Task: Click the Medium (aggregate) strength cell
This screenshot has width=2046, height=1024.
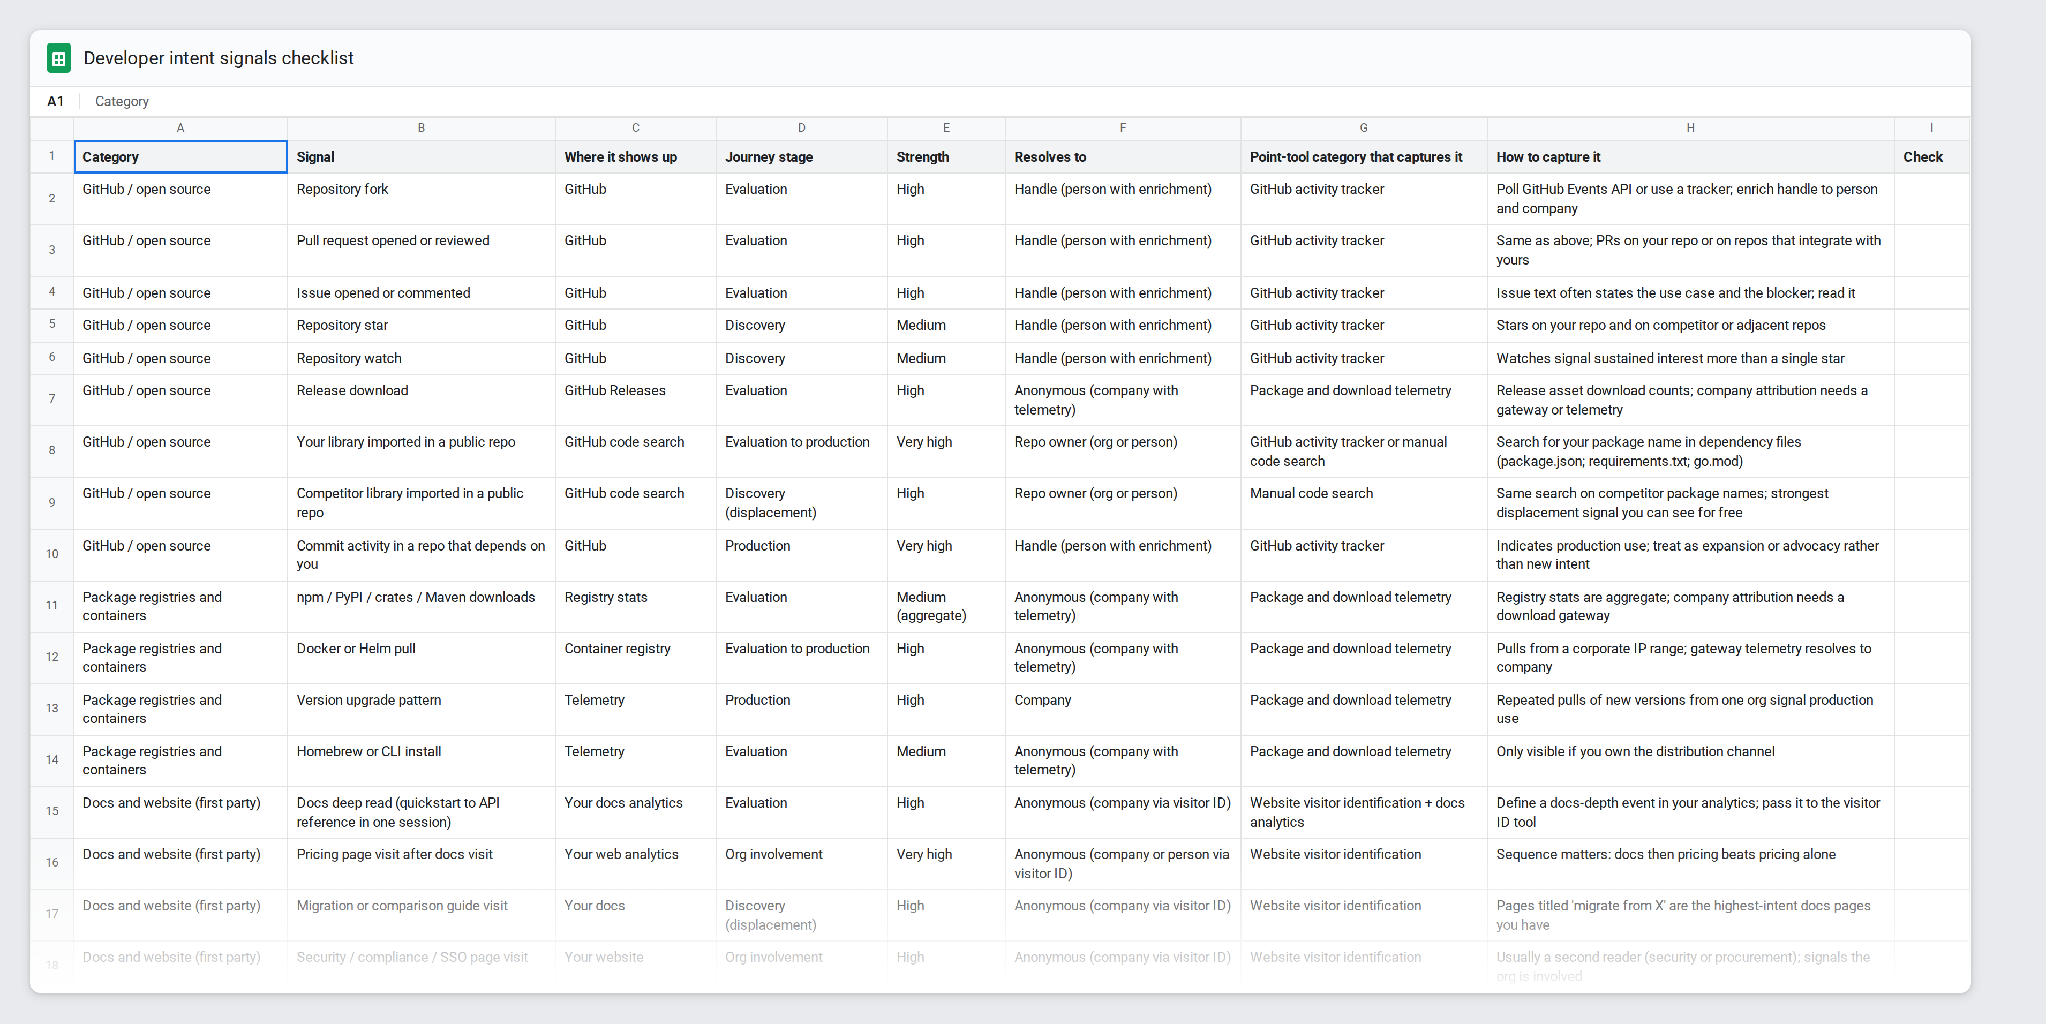Action: click(946, 607)
